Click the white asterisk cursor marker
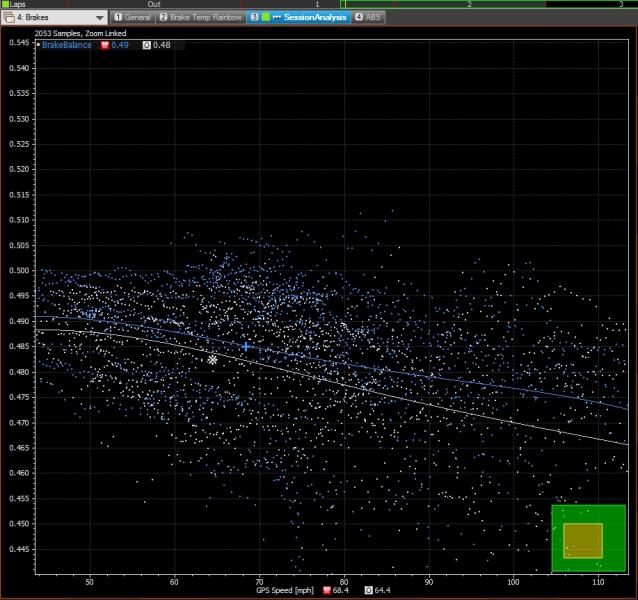This screenshot has height=600, width=638. [x=212, y=360]
